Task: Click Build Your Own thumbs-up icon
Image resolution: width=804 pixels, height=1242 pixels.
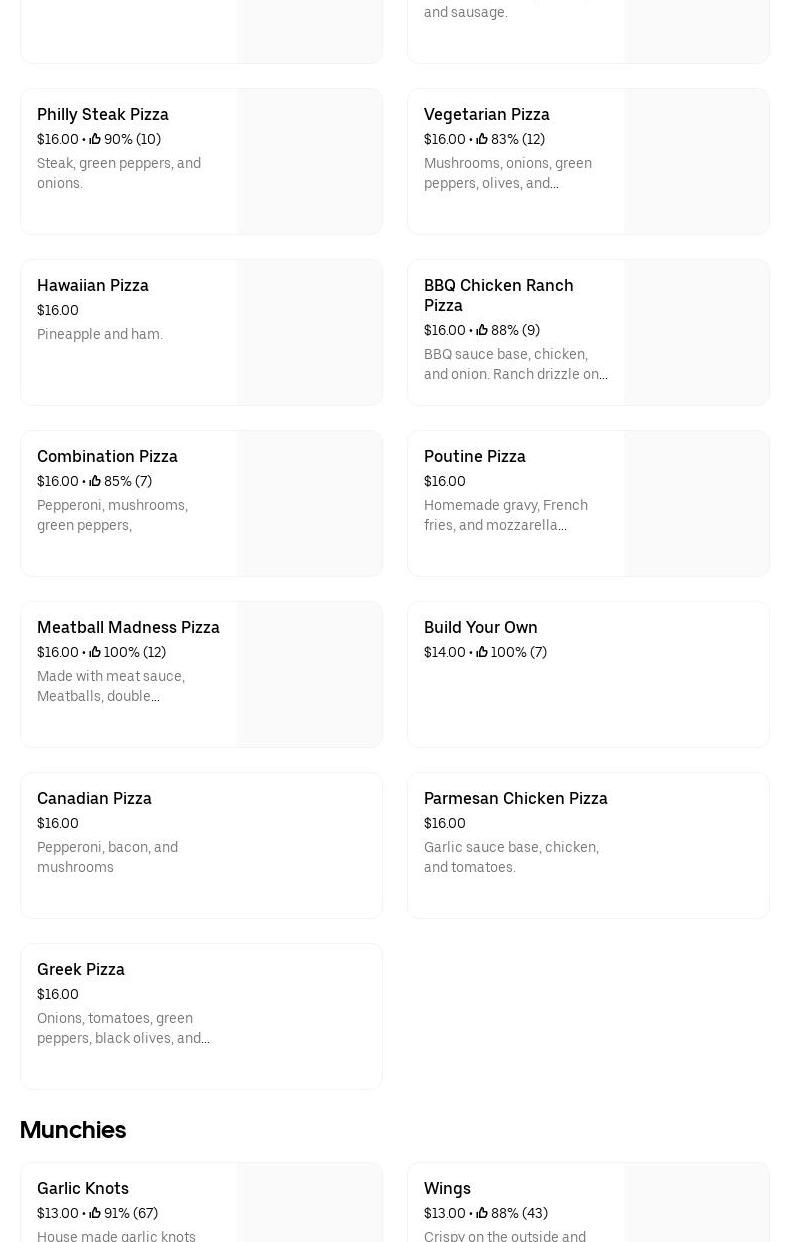Action: coord(482,653)
